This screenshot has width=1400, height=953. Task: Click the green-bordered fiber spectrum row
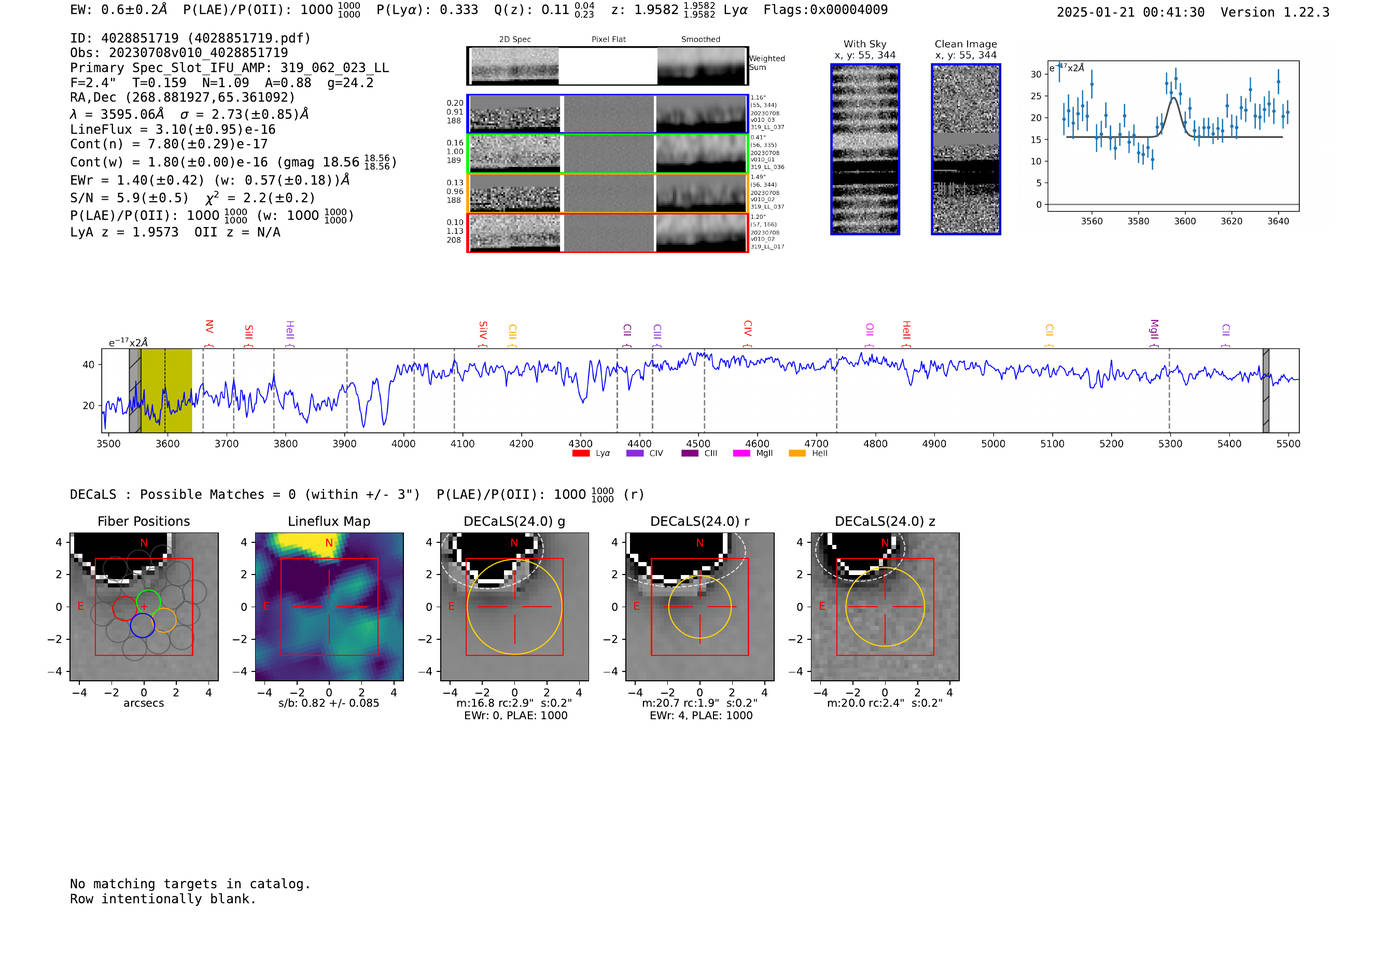click(608, 153)
